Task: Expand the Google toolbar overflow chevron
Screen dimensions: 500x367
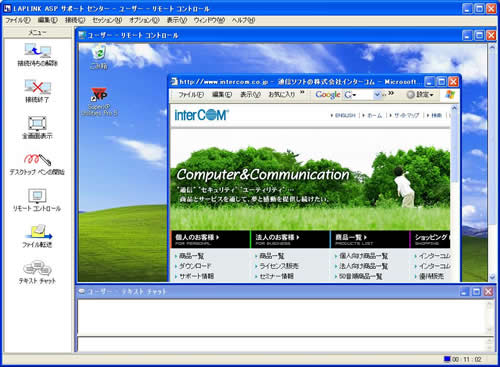Action: (x=391, y=93)
